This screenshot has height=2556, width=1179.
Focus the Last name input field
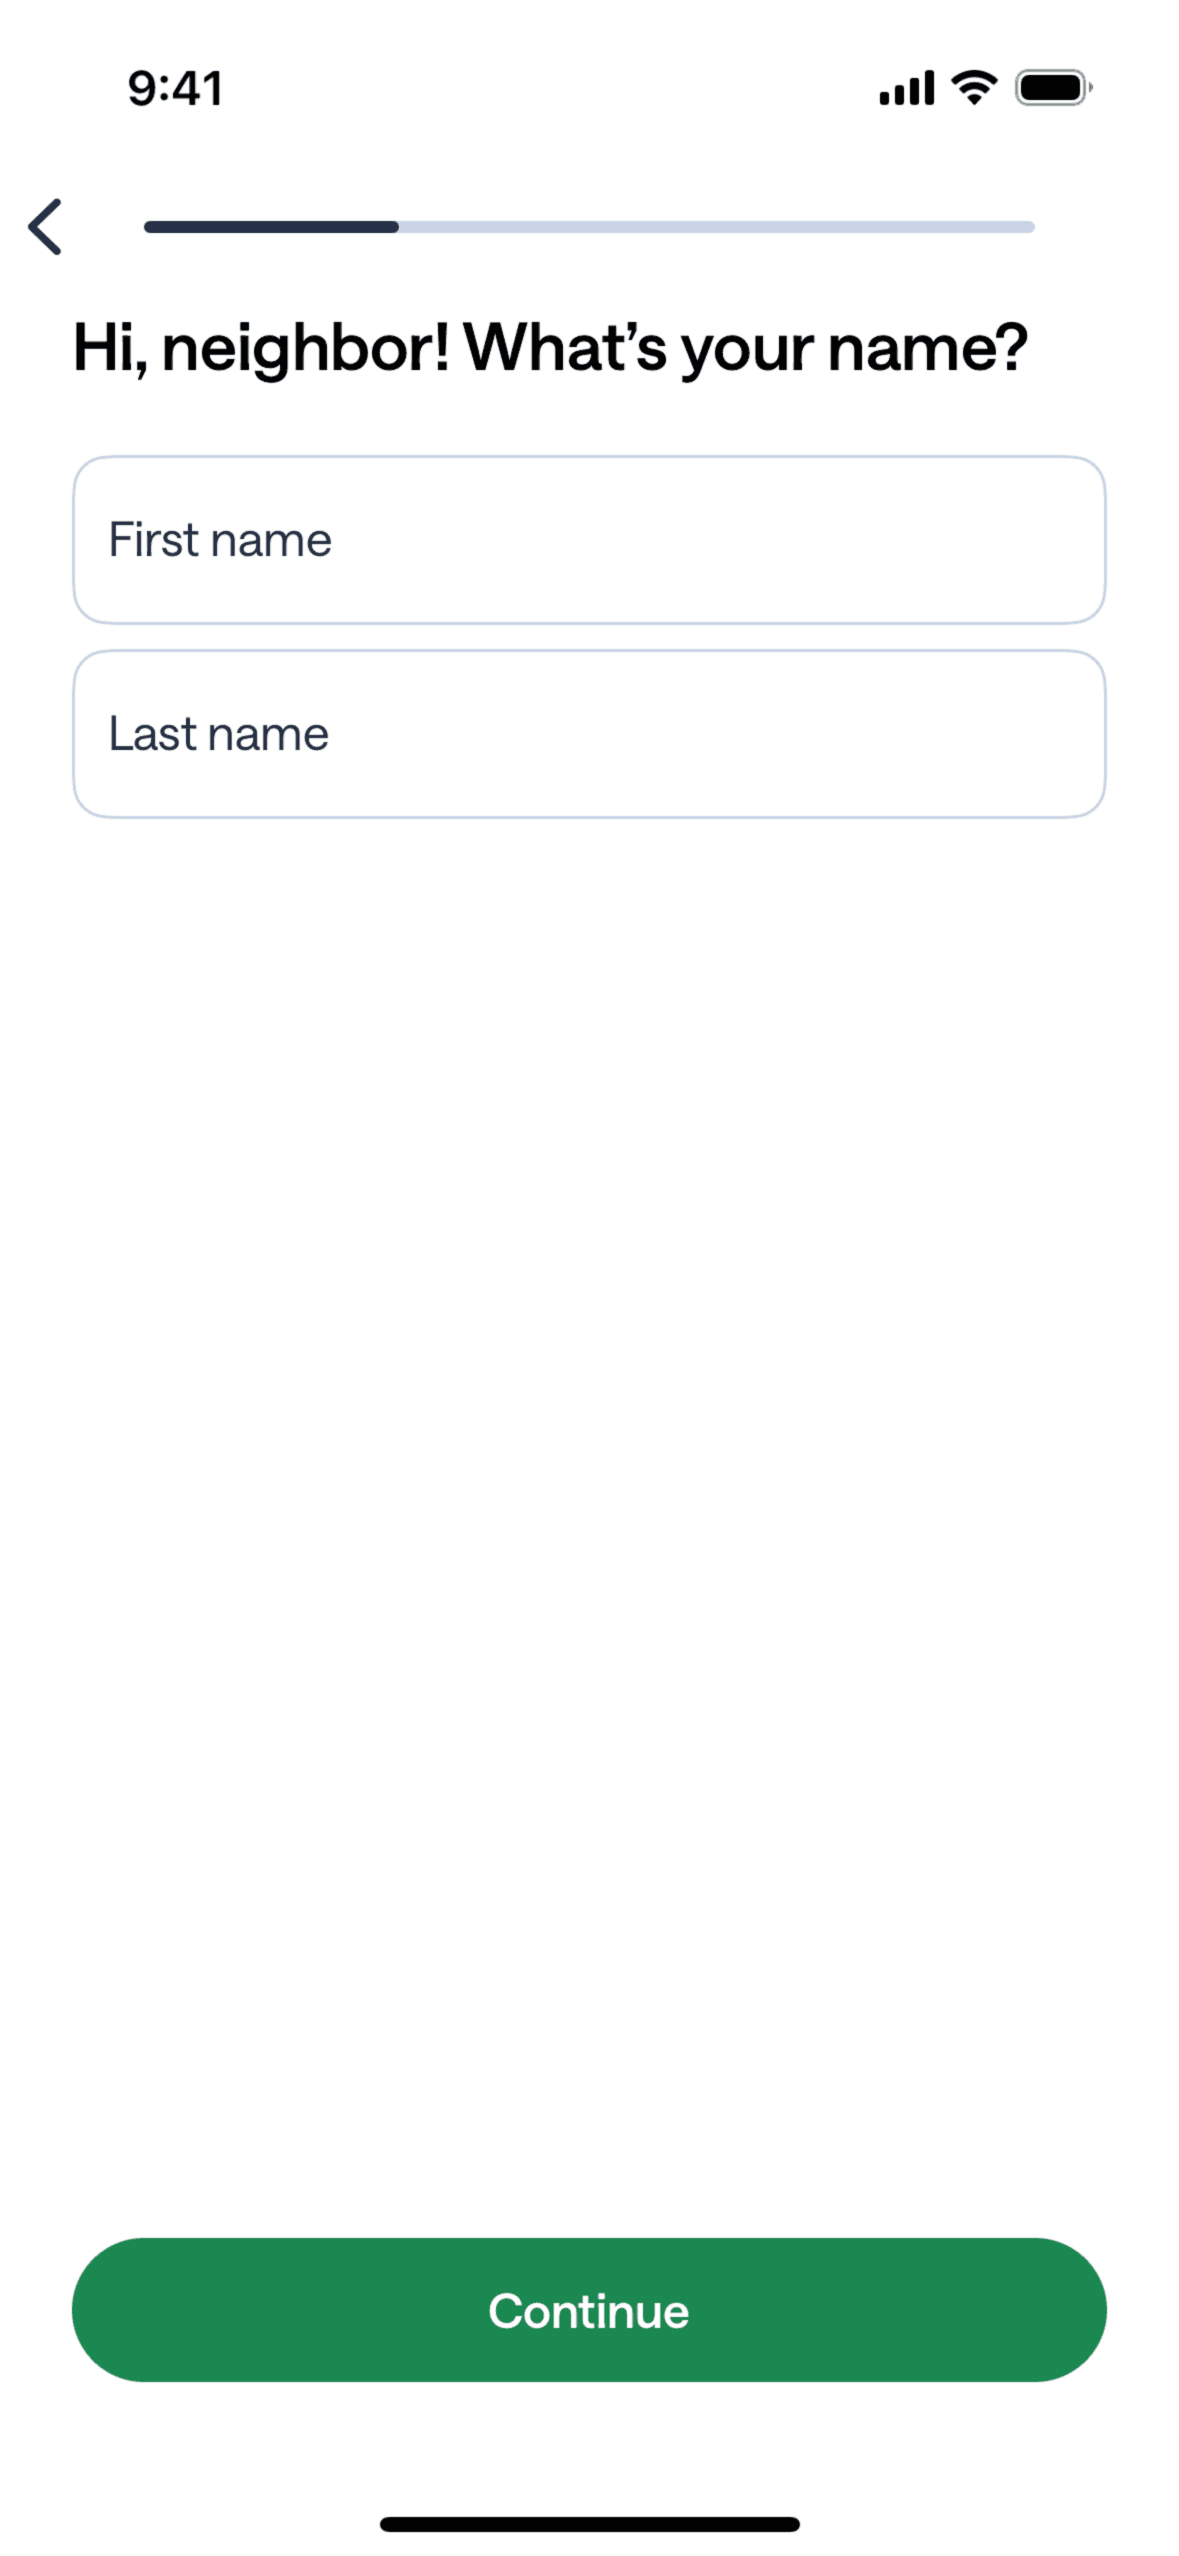pos(589,734)
